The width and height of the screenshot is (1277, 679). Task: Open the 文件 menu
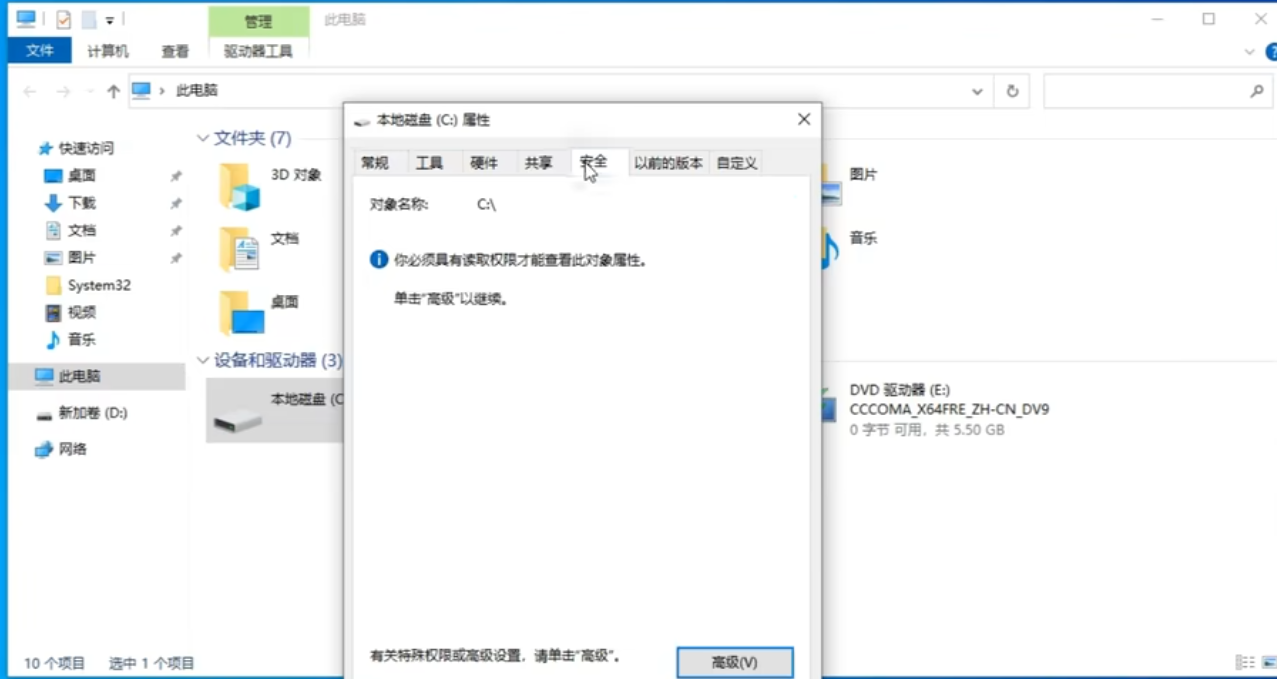tap(40, 51)
